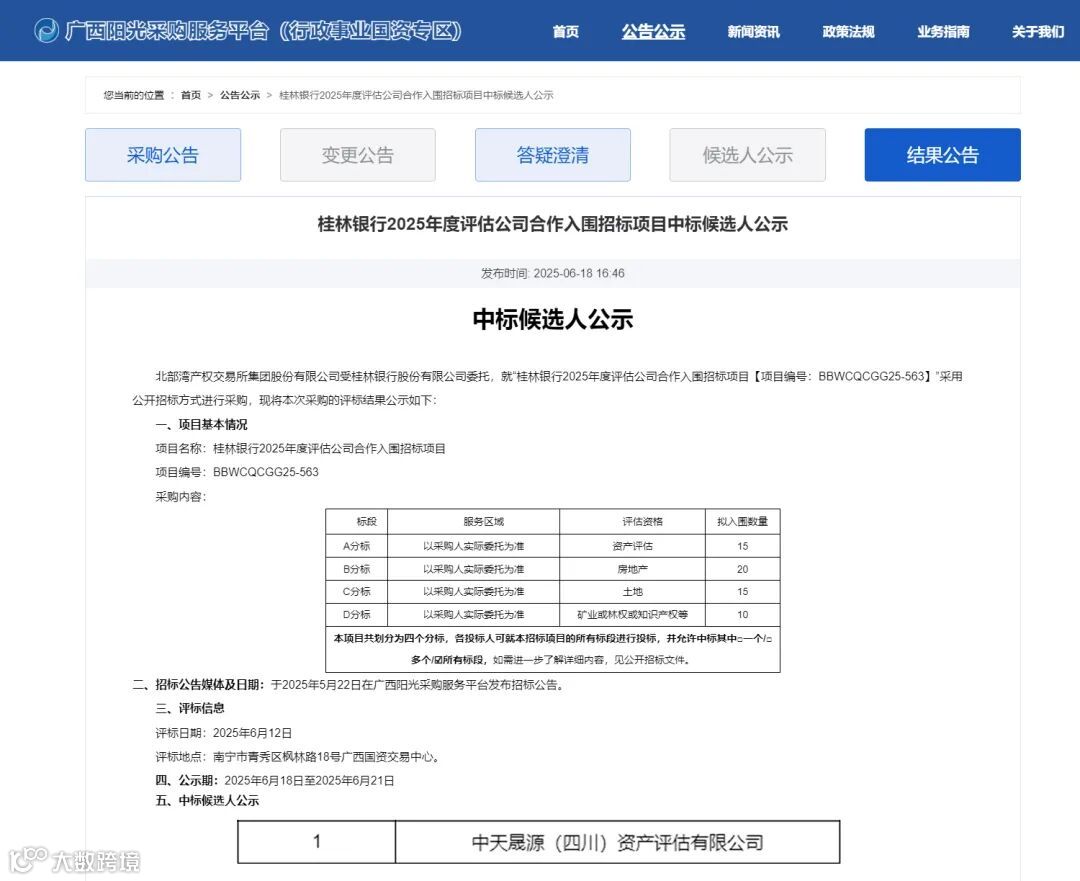Click the 服务区域 table header cell

click(474, 521)
